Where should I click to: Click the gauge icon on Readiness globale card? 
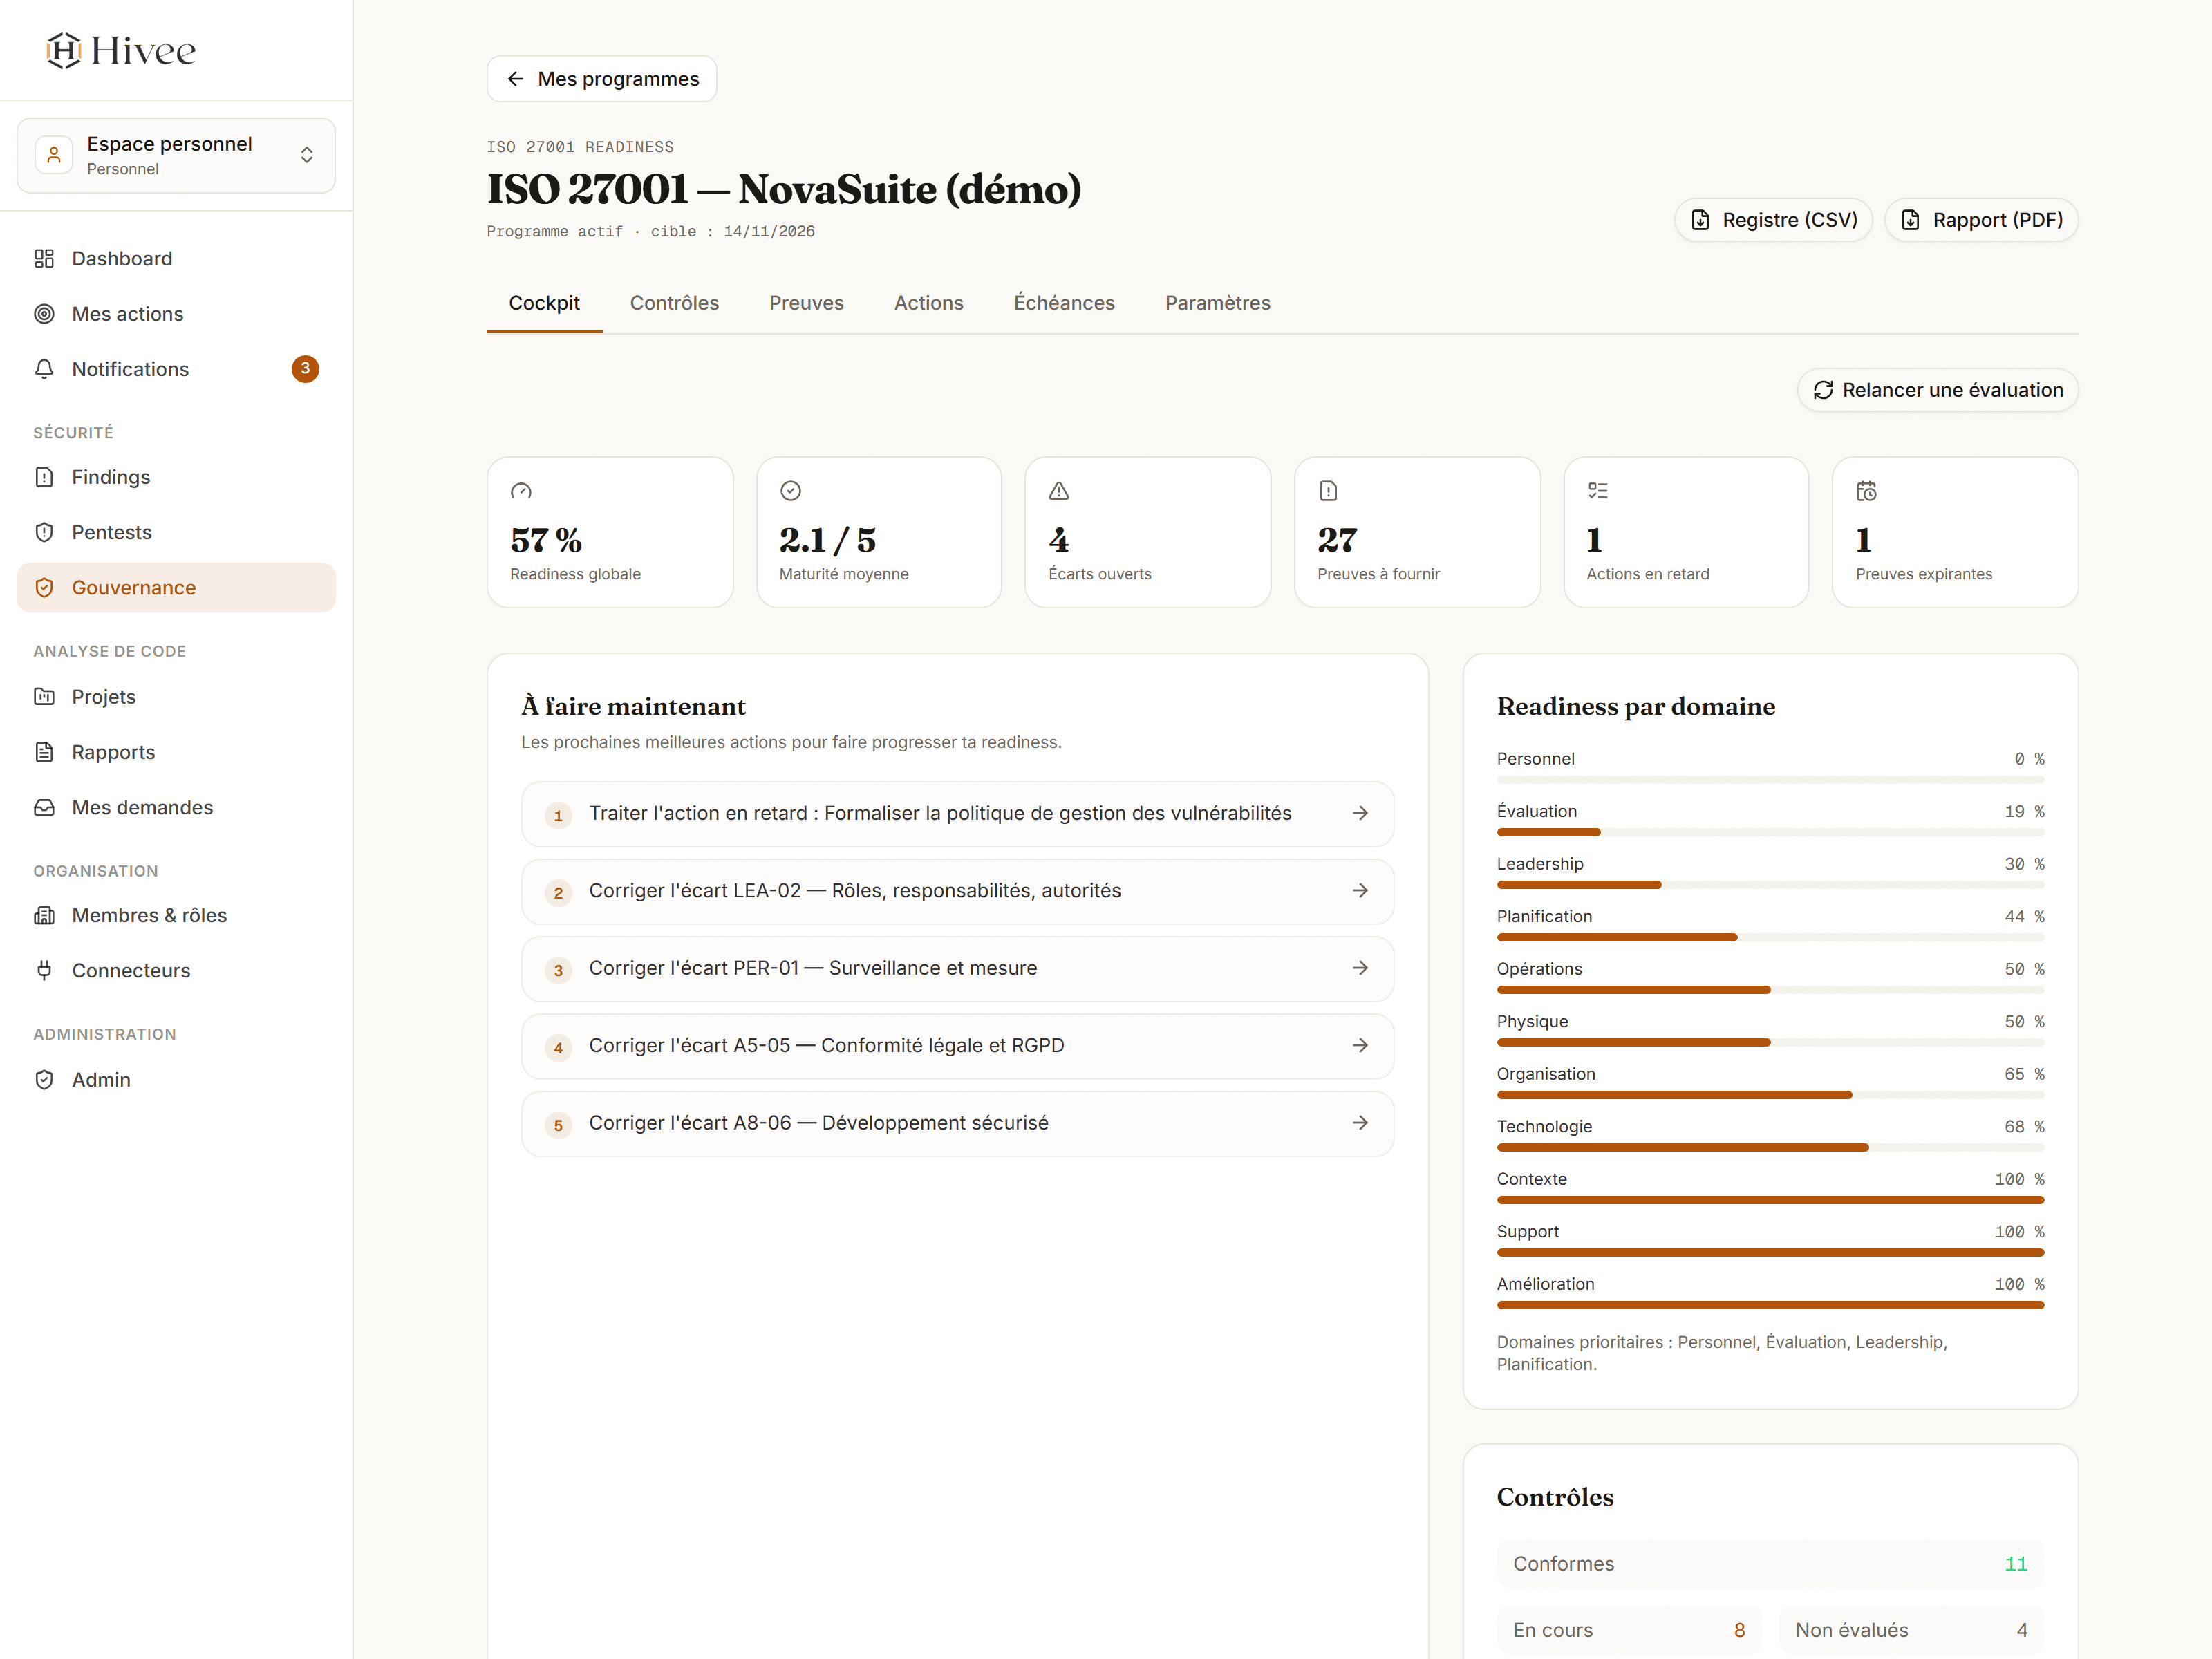click(x=521, y=491)
